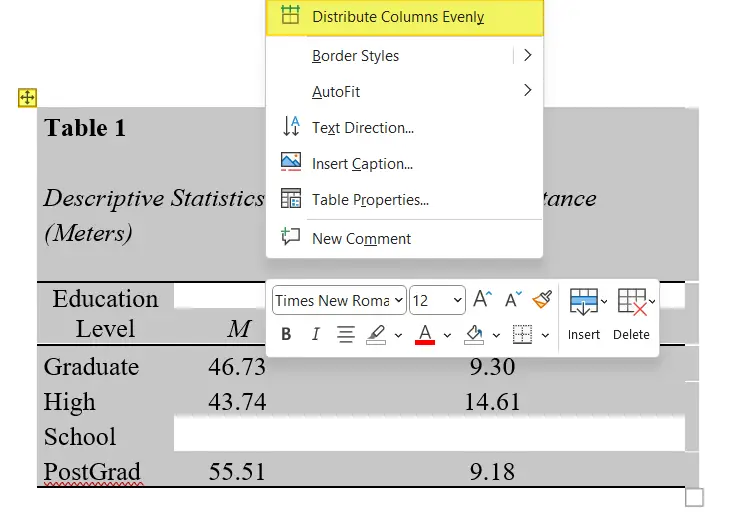Apply cell shading paint bucket
Viewport: 729px width, 530px height.
tap(474, 334)
